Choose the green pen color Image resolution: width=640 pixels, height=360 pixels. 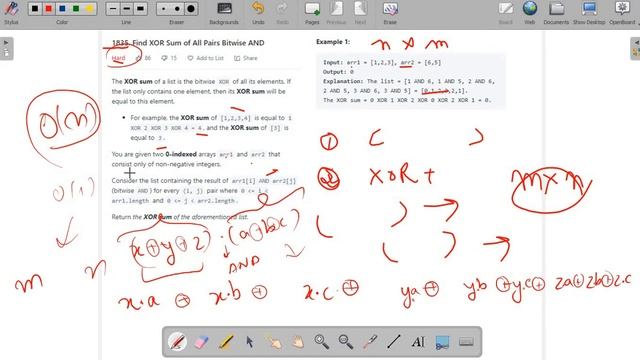76,9
